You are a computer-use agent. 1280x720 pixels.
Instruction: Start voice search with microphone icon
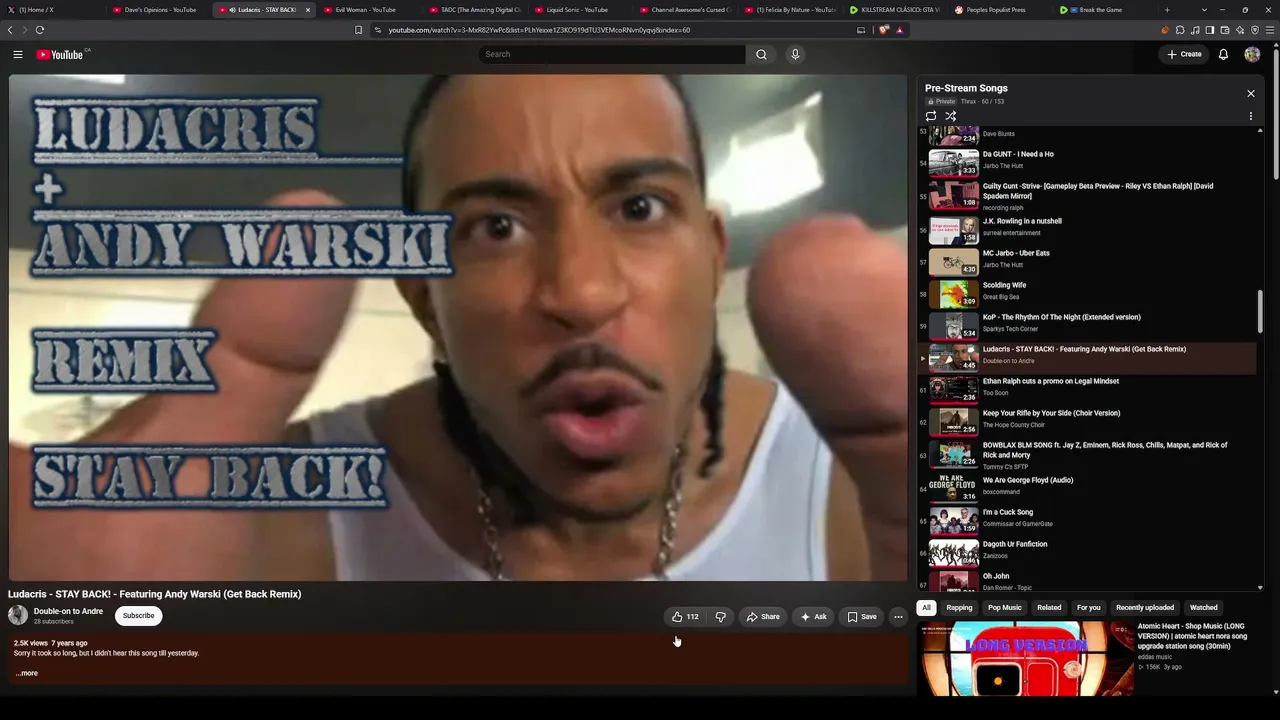pyautogui.click(x=795, y=54)
